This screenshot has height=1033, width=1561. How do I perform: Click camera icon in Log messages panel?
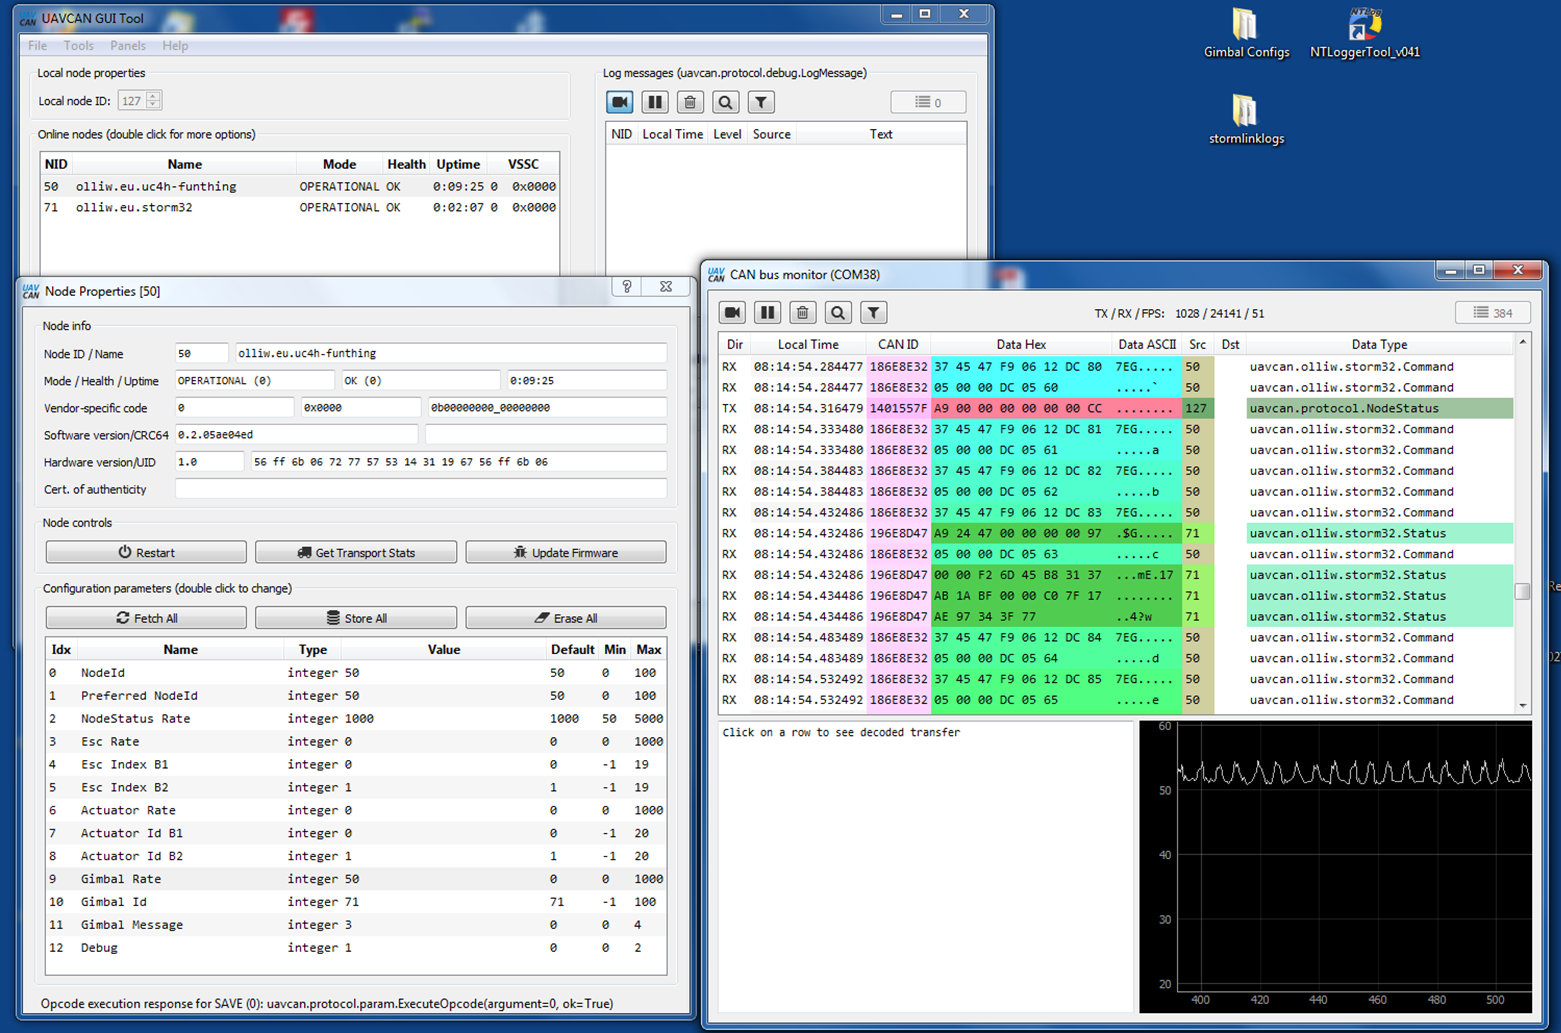click(620, 102)
